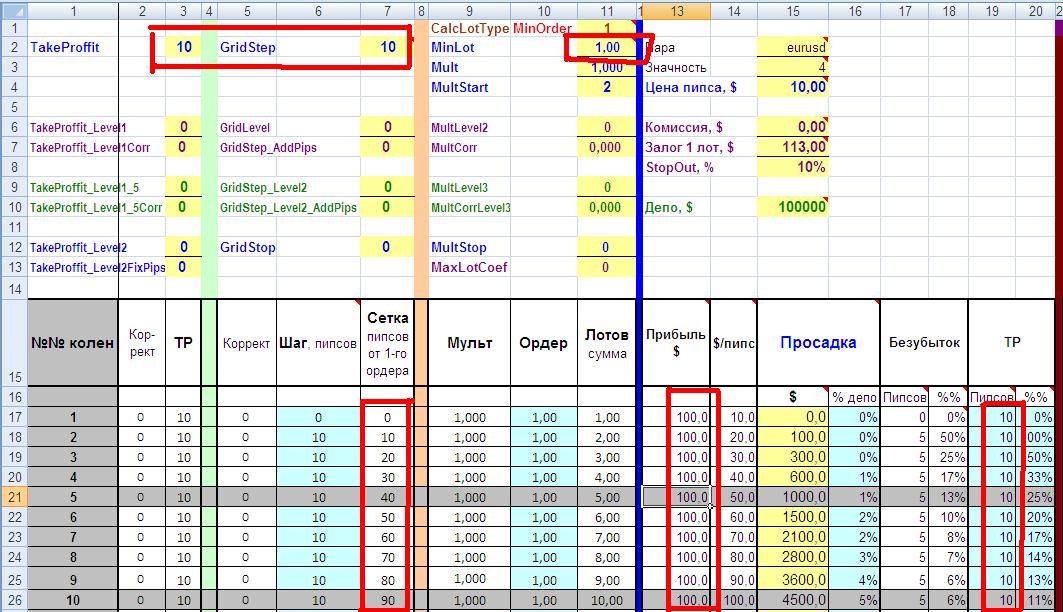The image size is (1063, 612).
Task: Click the Лотов сумма column header
Action: pyautogui.click(x=607, y=343)
